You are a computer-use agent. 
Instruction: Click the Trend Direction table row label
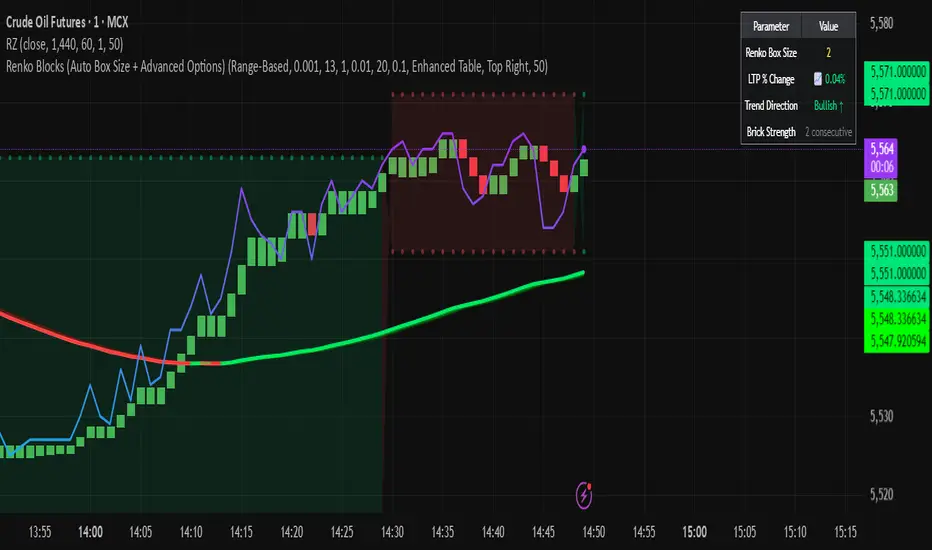(x=771, y=105)
